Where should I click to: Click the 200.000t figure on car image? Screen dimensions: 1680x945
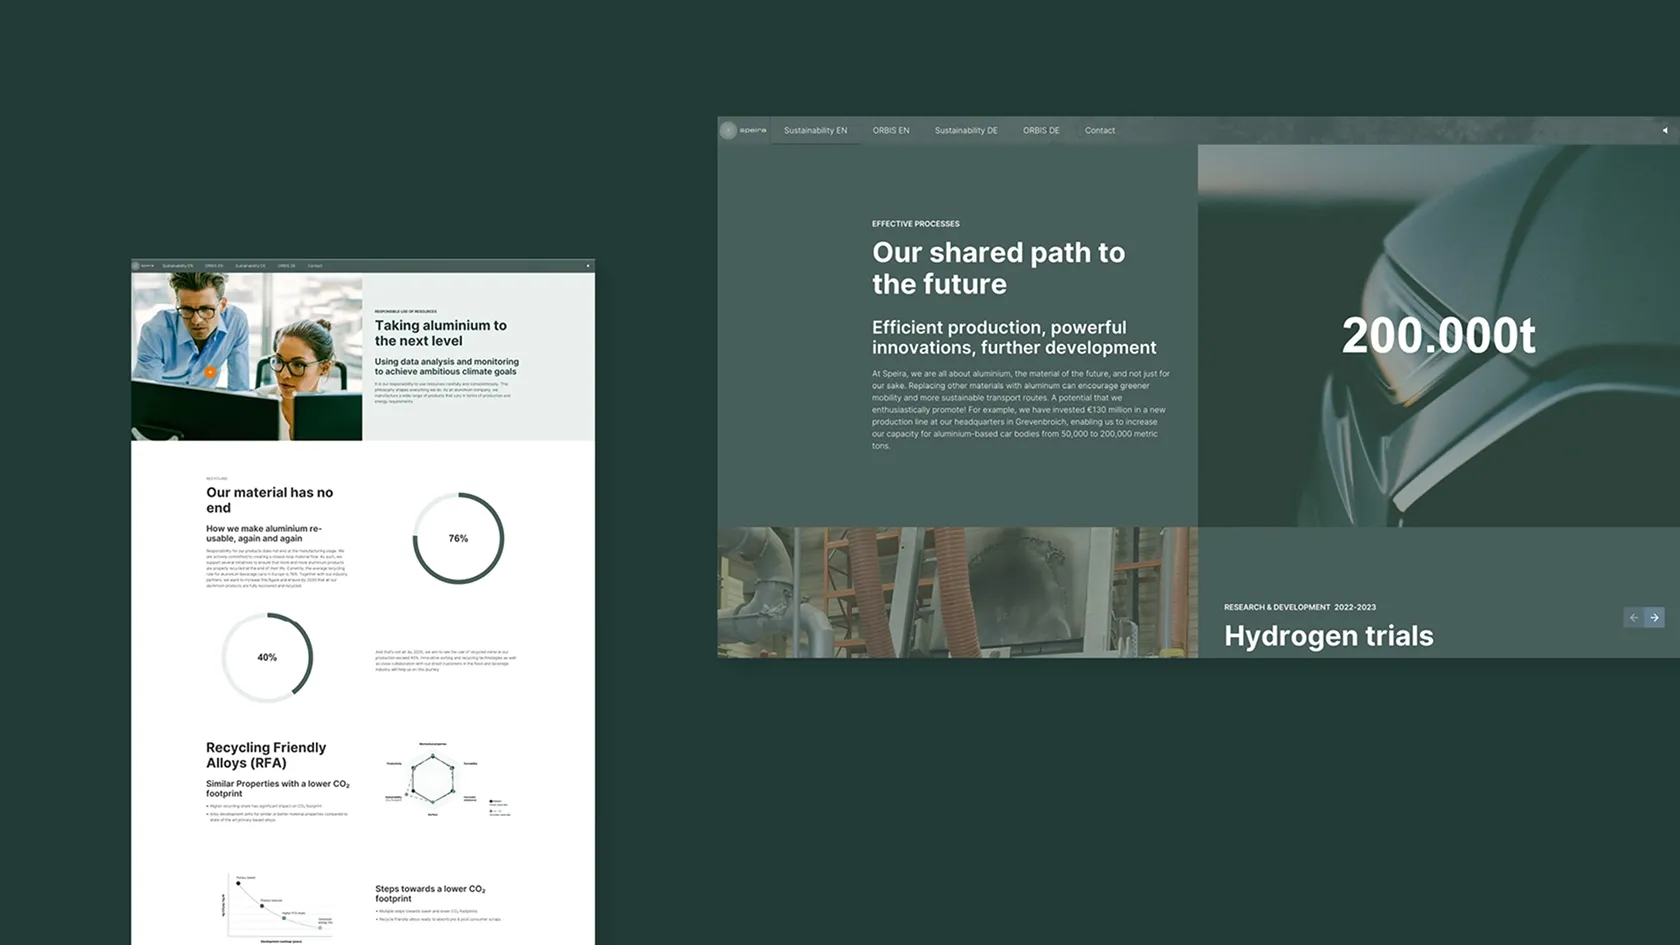pyautogui.click(x=1438, y=335)
